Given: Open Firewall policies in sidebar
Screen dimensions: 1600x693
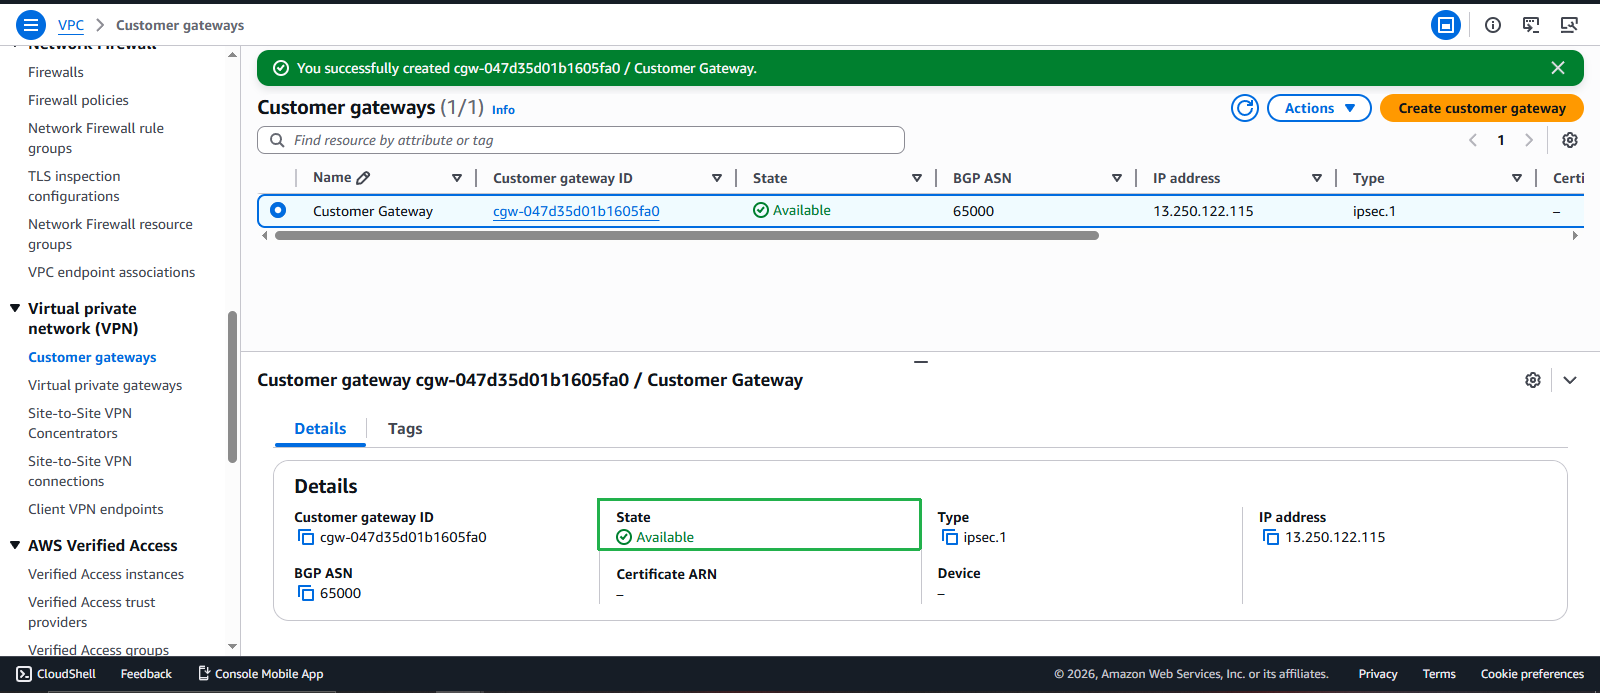Looking at the screenshot, I should [78, 100].
